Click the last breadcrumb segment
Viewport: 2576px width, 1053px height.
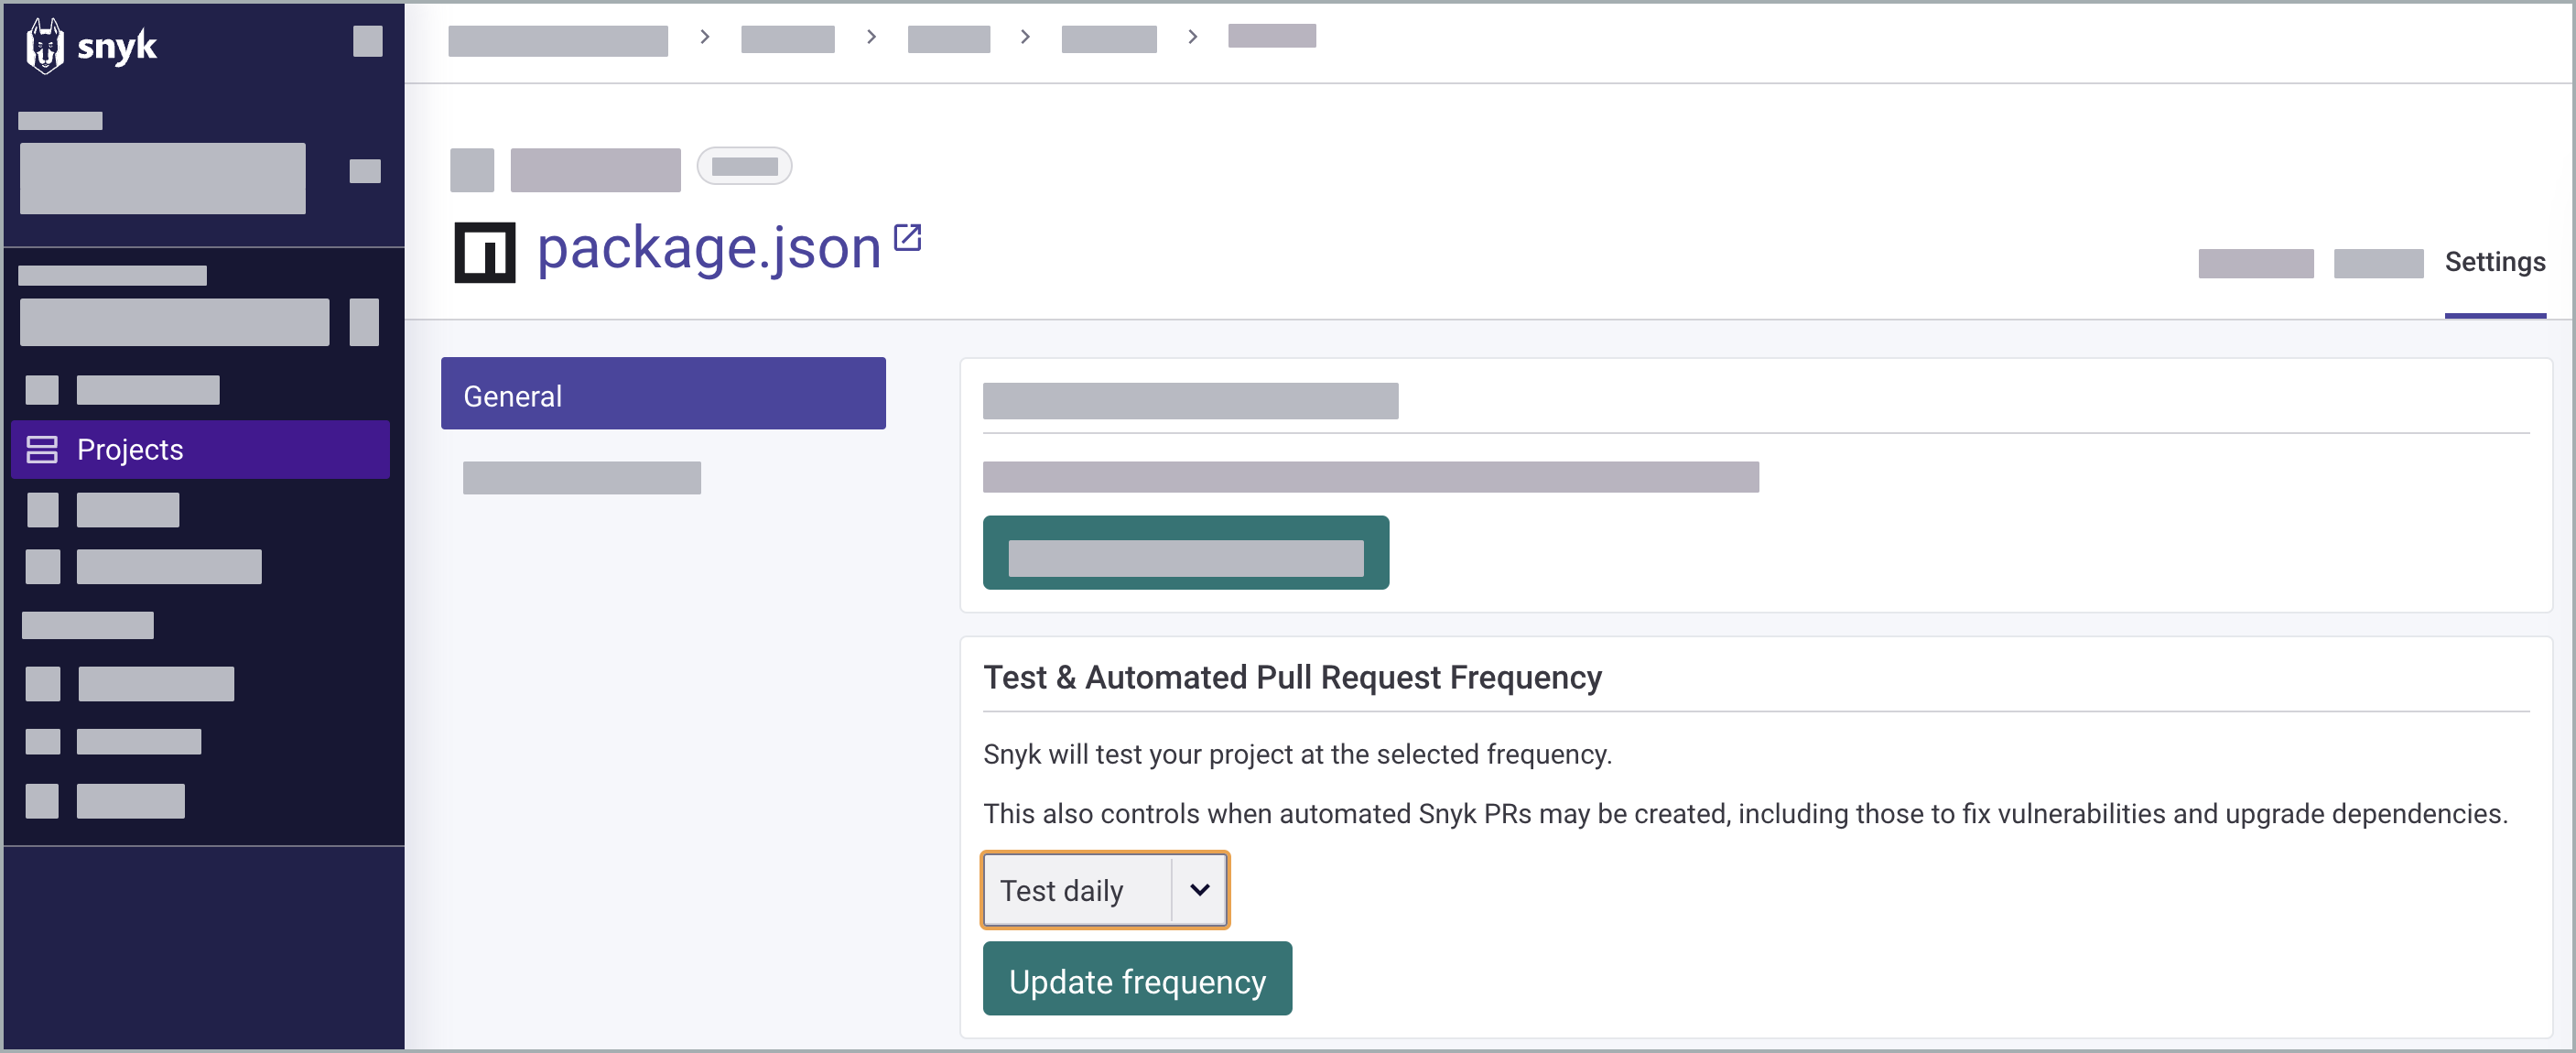click(1271, 36)
